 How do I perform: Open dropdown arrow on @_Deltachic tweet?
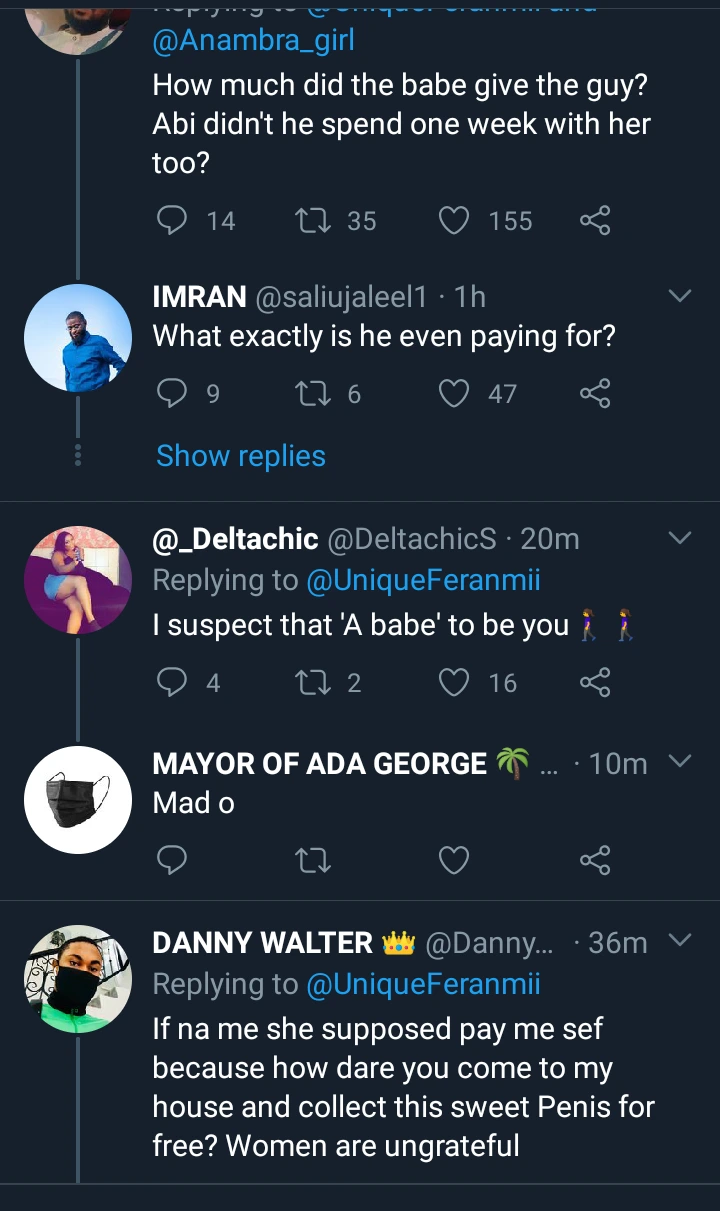[679, 539]
